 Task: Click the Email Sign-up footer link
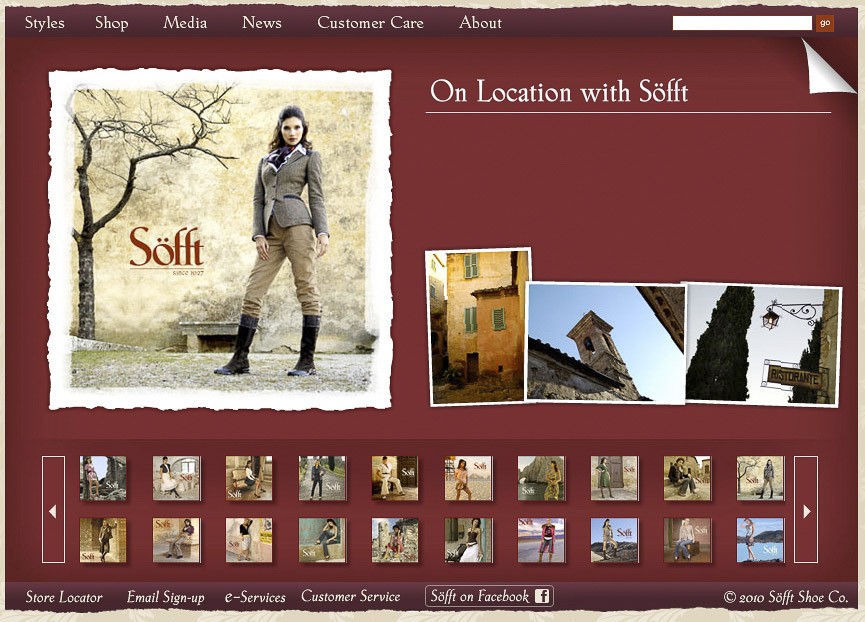pos(165,597)
